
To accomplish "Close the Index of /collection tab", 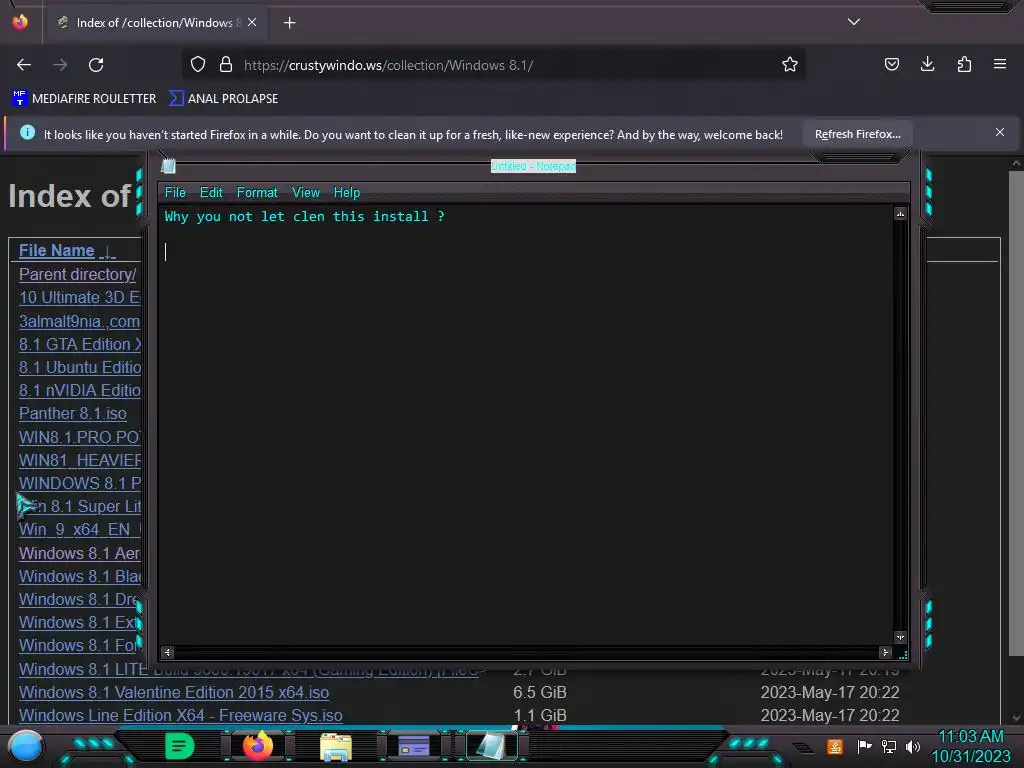I will coord(252,22).
